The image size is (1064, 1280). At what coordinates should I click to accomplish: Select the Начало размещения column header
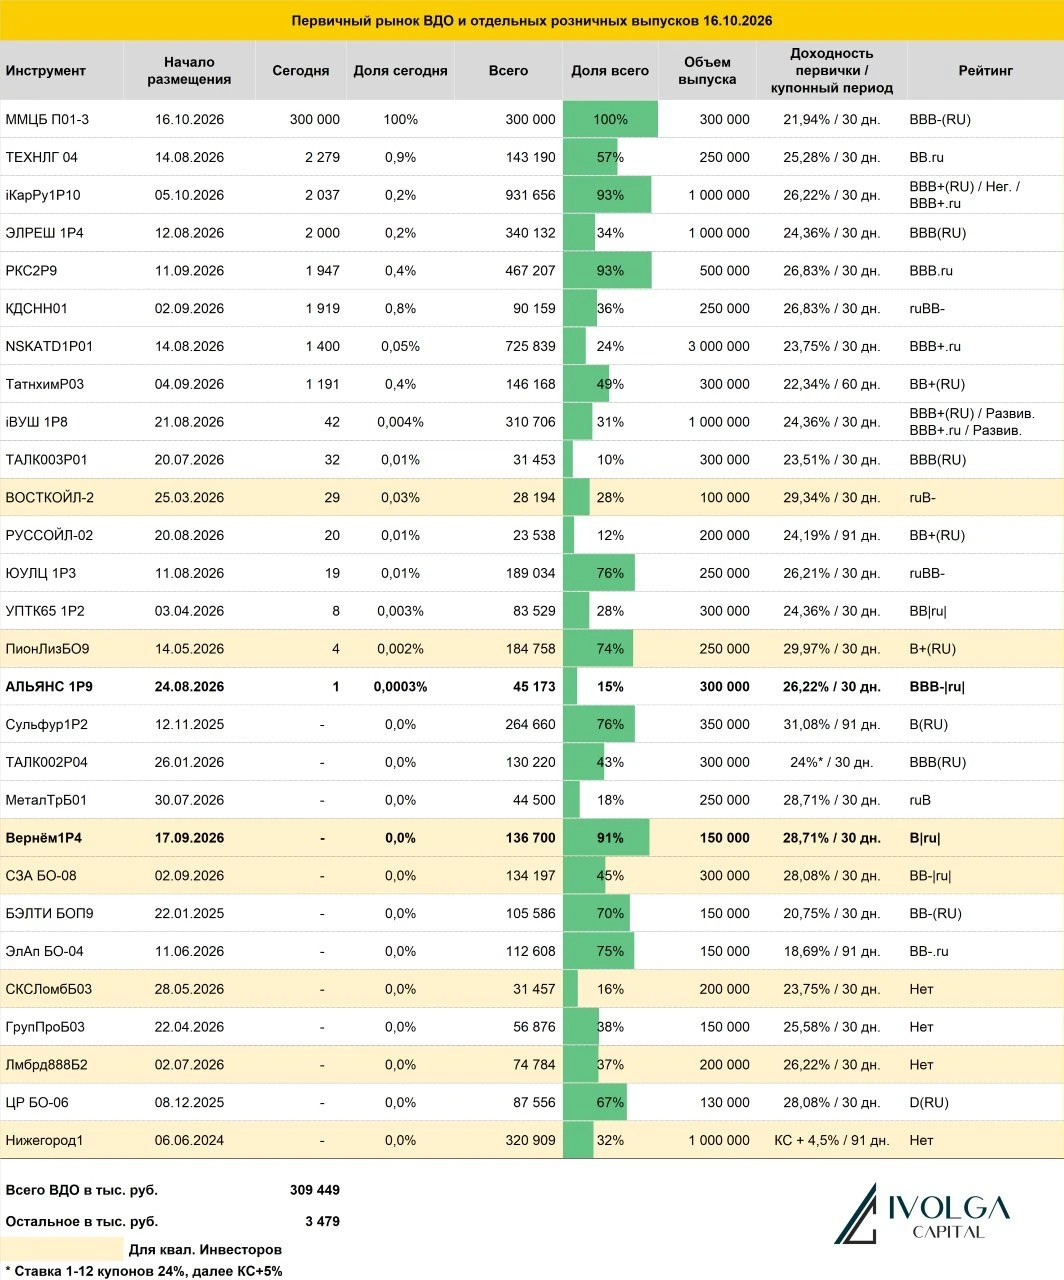pos(189,71)
